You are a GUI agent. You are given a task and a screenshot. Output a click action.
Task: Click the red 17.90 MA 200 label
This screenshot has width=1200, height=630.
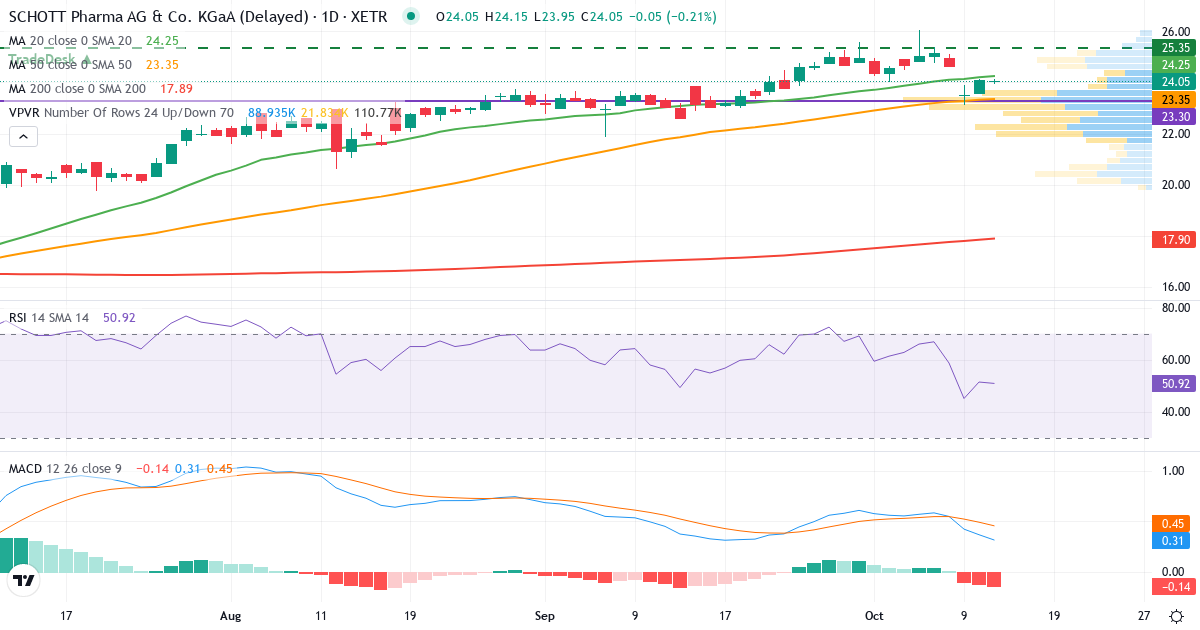(1172, 240)
